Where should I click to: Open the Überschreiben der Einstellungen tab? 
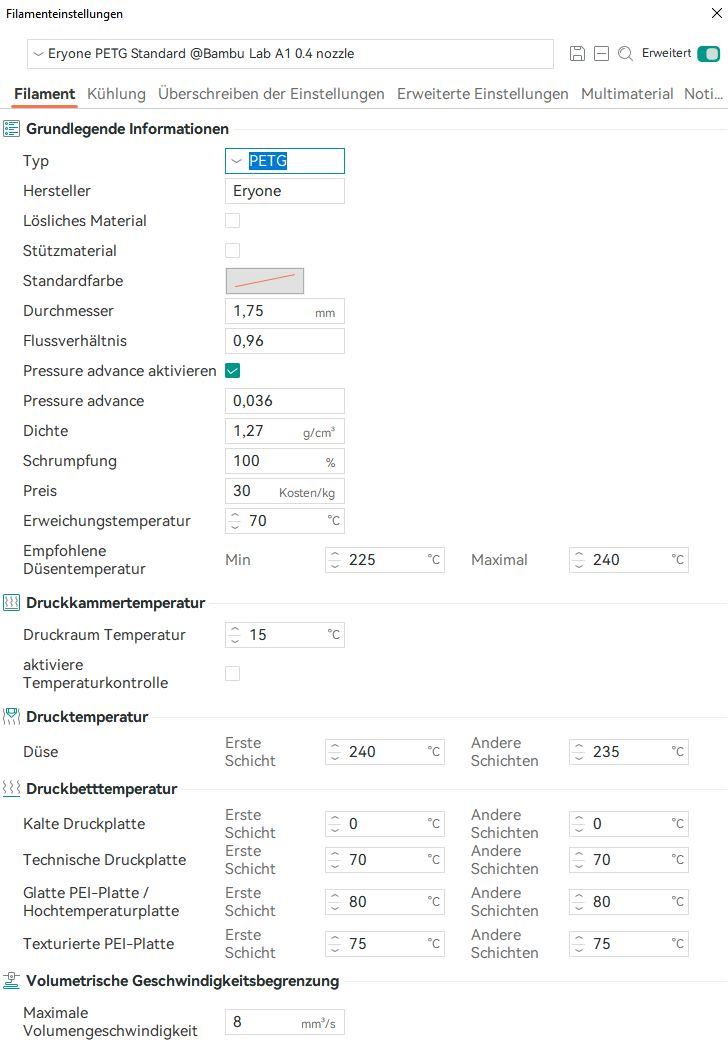pos(271,94)
